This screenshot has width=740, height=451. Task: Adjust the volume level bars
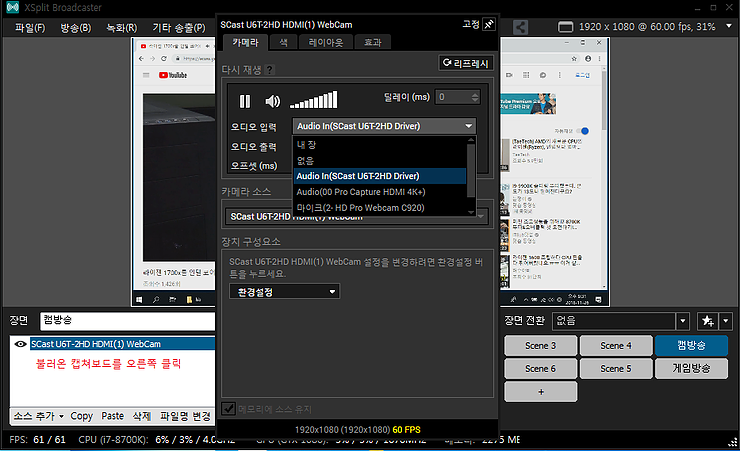coord(313,100)
